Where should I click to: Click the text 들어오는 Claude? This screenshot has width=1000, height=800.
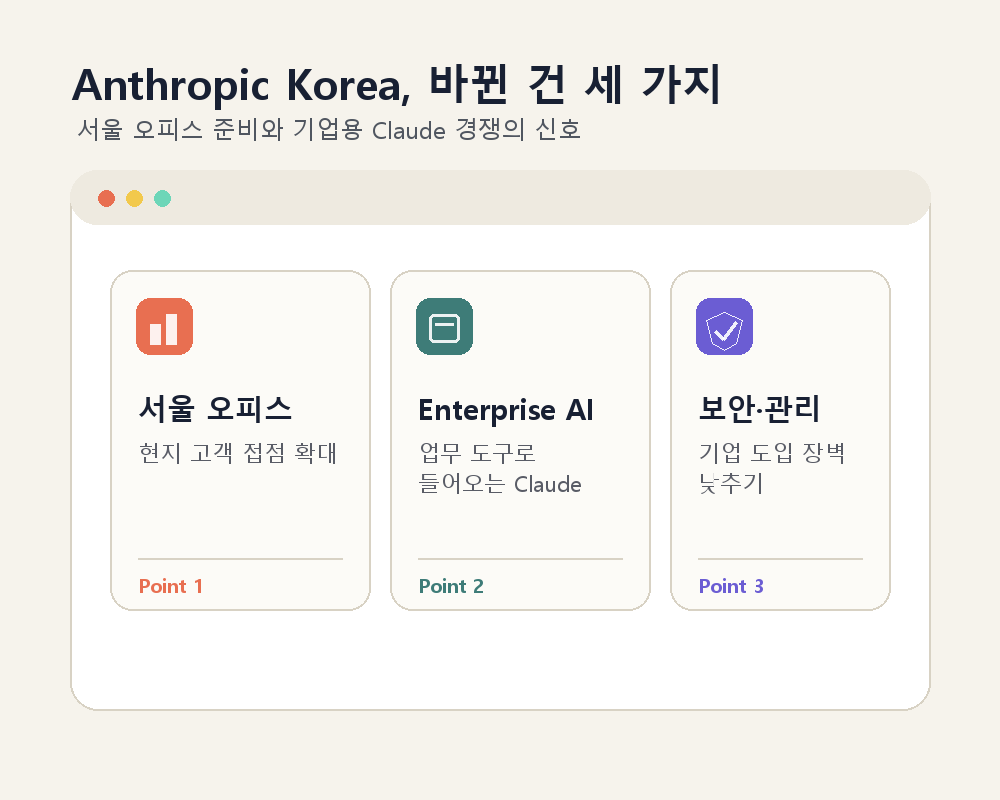pyautogui.click(x=500, y=484)
